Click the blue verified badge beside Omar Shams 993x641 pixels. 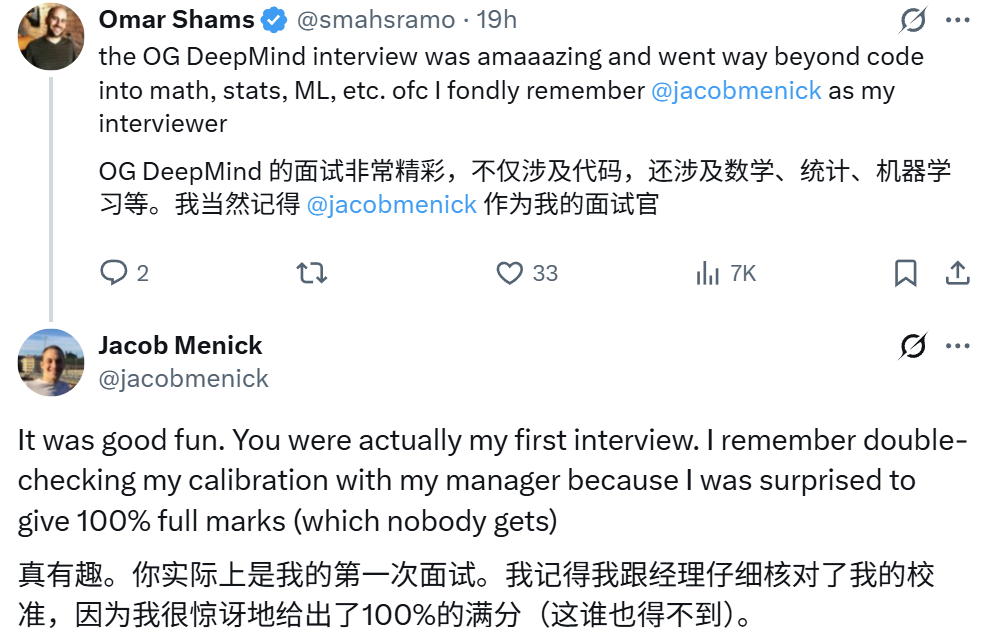point(273,20)
